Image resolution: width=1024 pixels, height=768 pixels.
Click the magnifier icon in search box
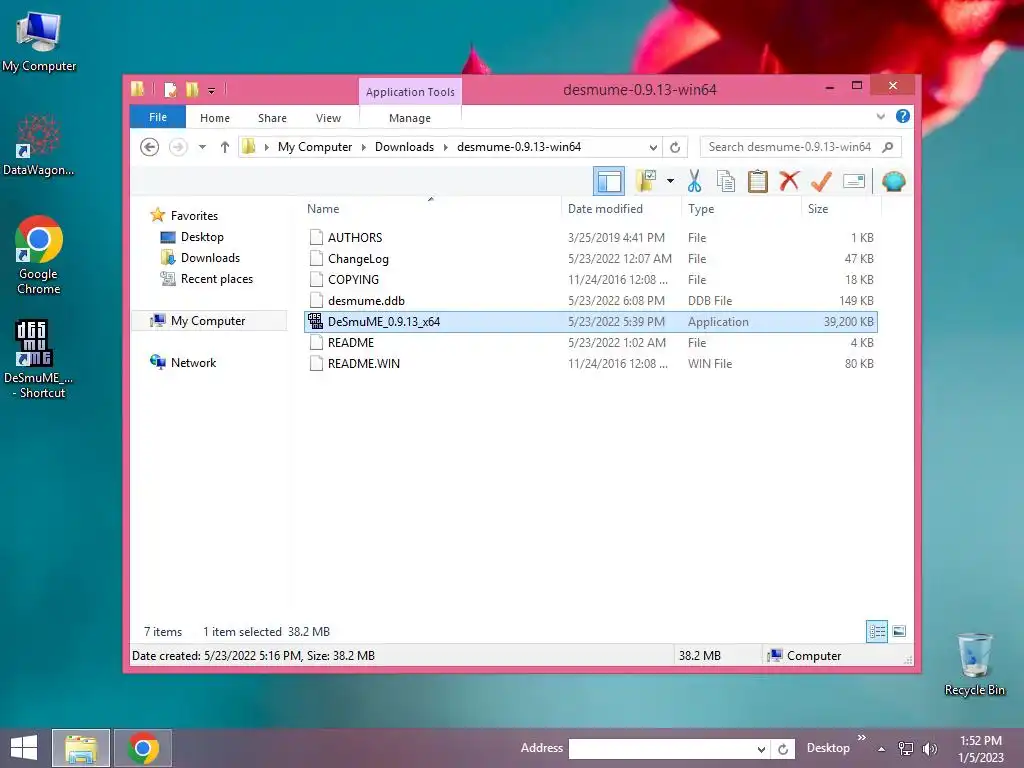(888, 147)
